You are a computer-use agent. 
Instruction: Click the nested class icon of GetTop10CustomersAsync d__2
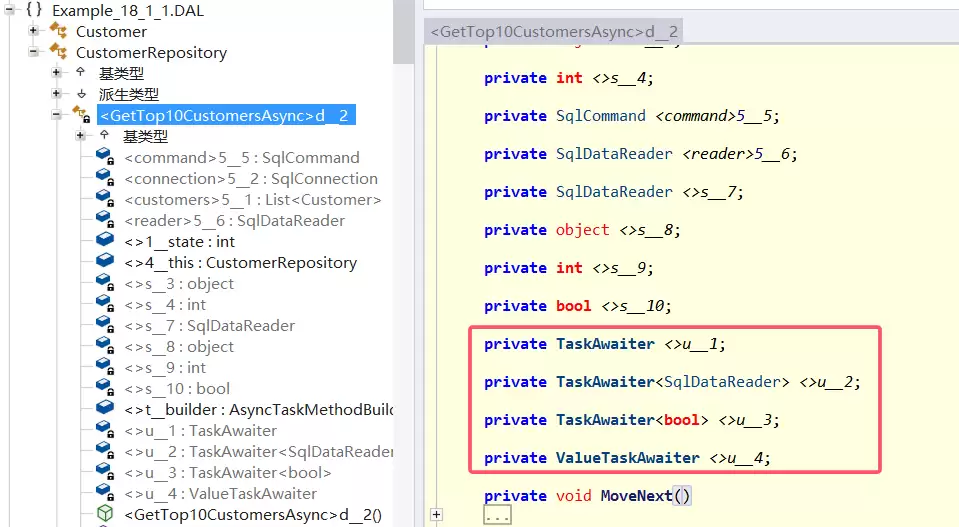(81, 114)
